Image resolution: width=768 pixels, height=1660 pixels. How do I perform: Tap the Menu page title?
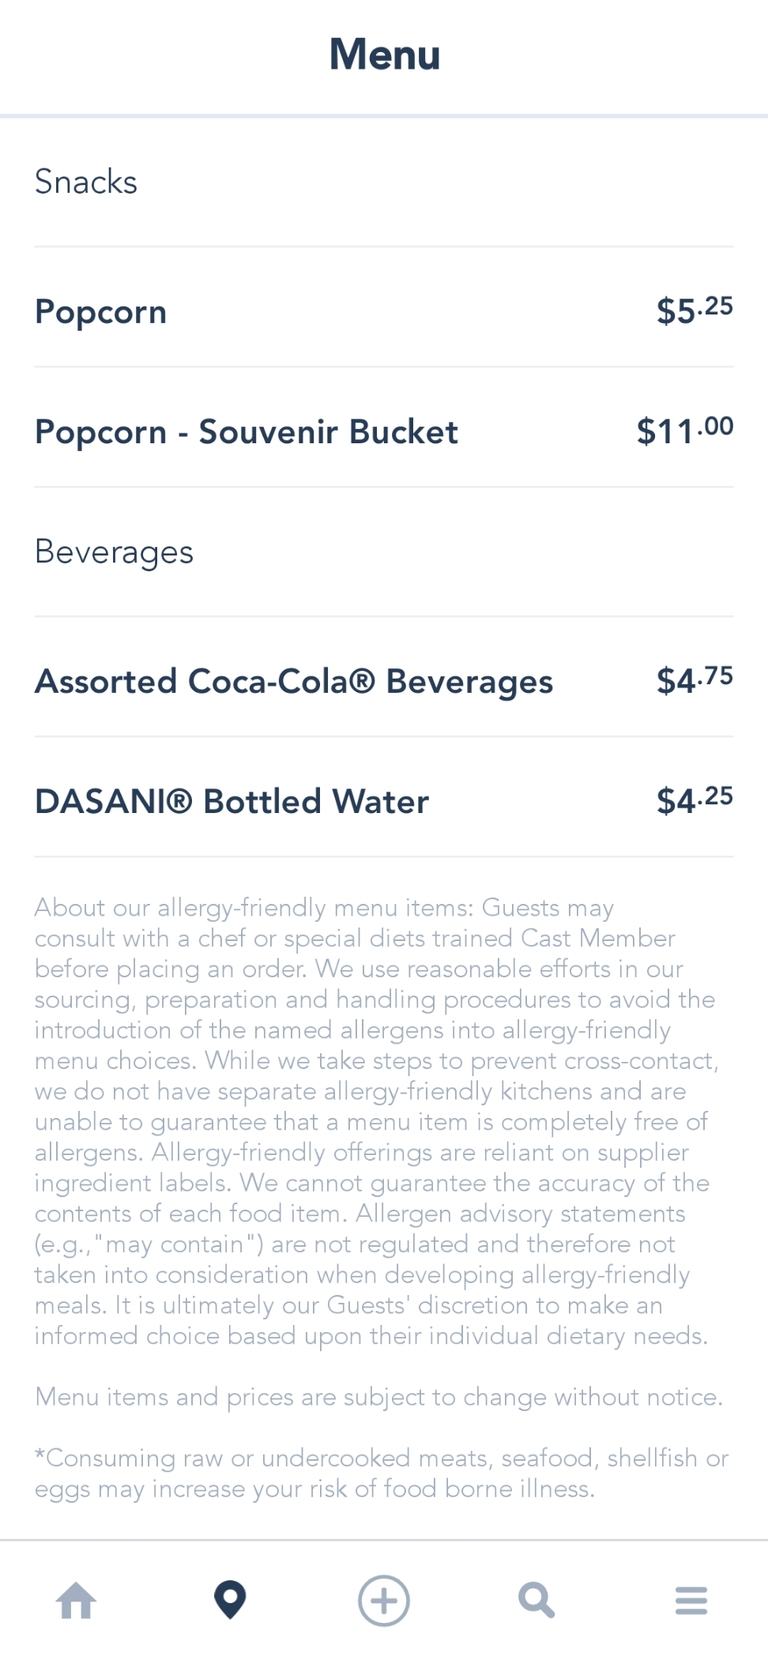[384, 55]
